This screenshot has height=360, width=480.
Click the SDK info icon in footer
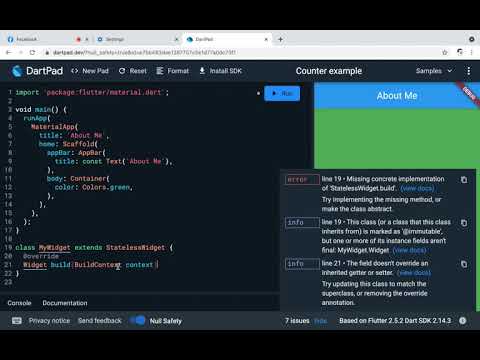[463, 321]
